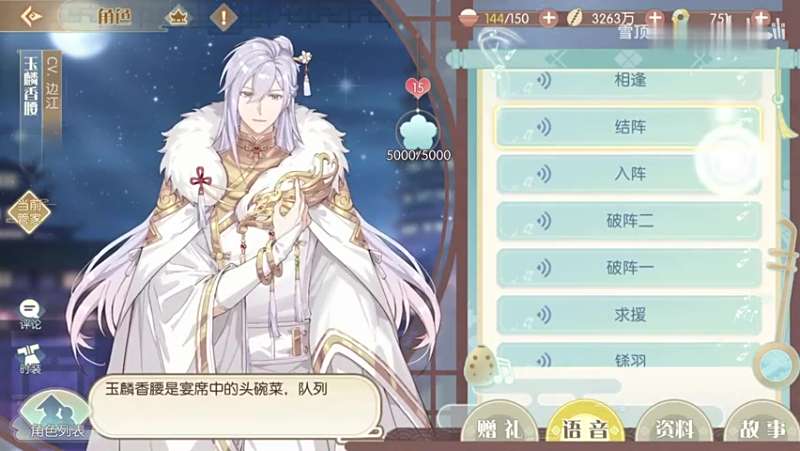Play the 破阵一 voice line

pyautogui.click(x=629, y=268)
